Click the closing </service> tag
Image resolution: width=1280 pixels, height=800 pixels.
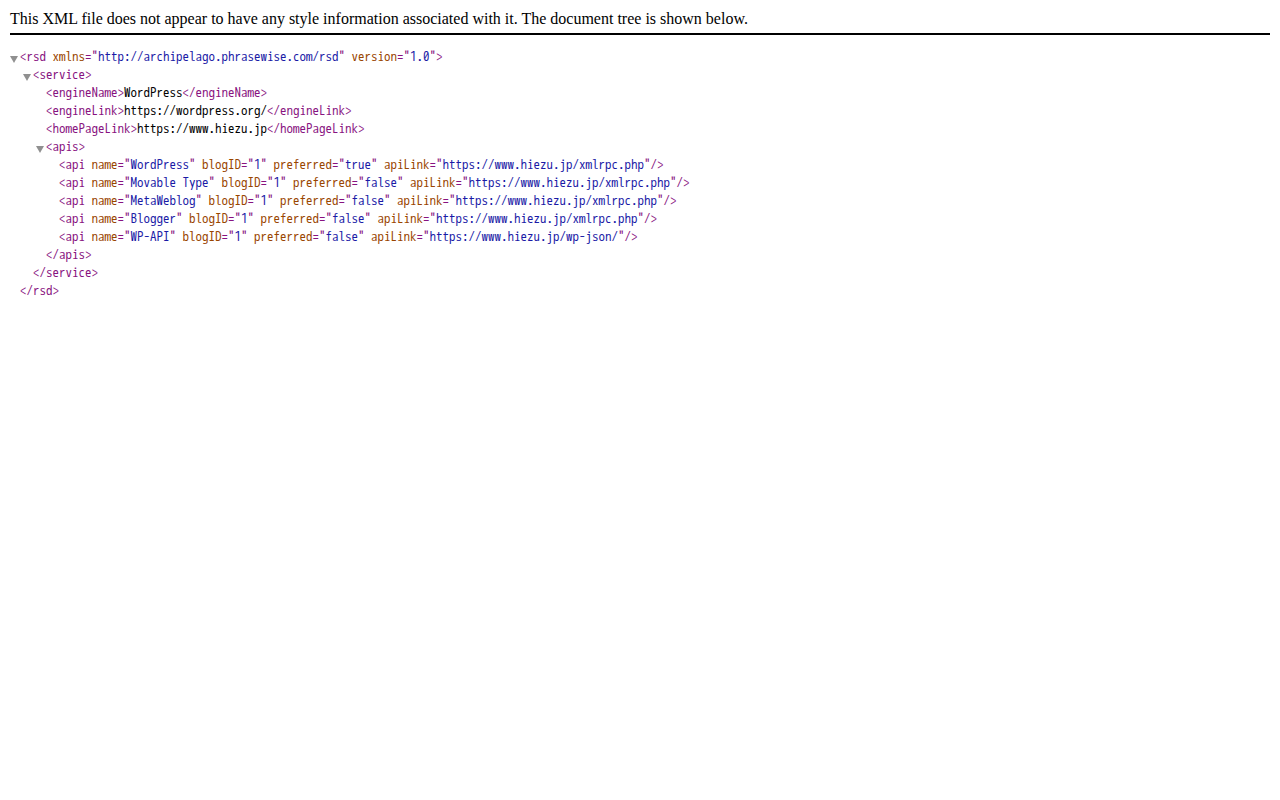click(66, 273)
